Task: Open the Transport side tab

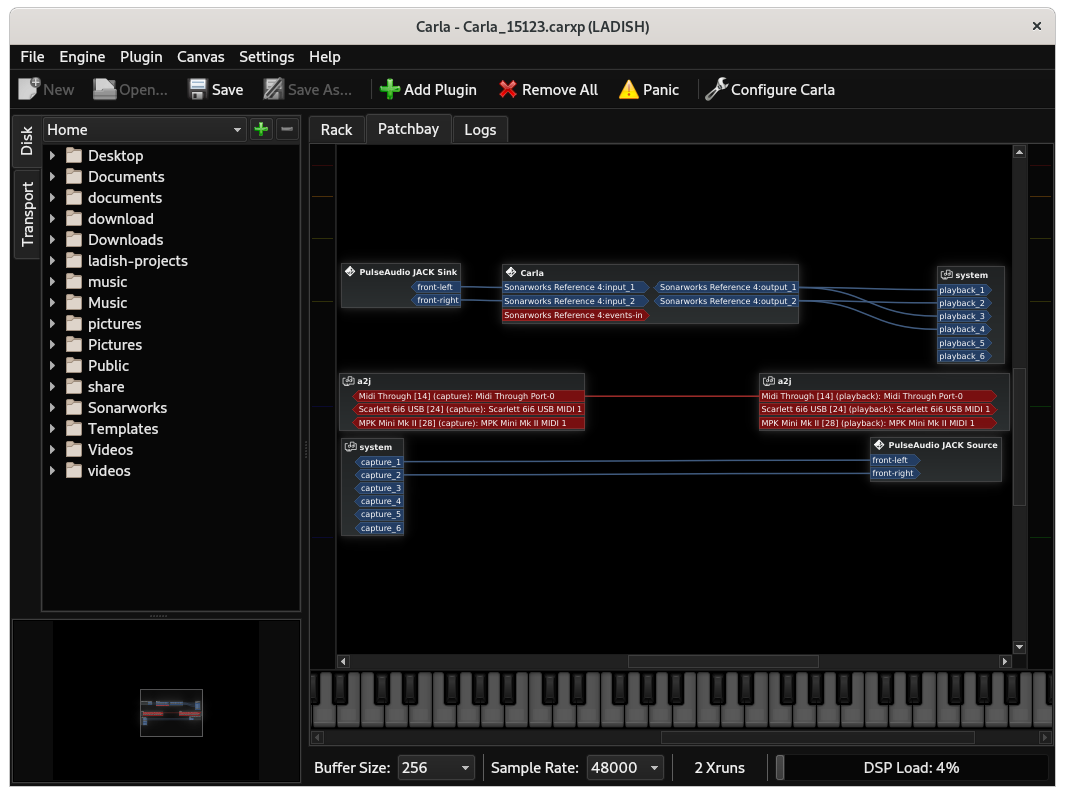Action: click(26, 214)
